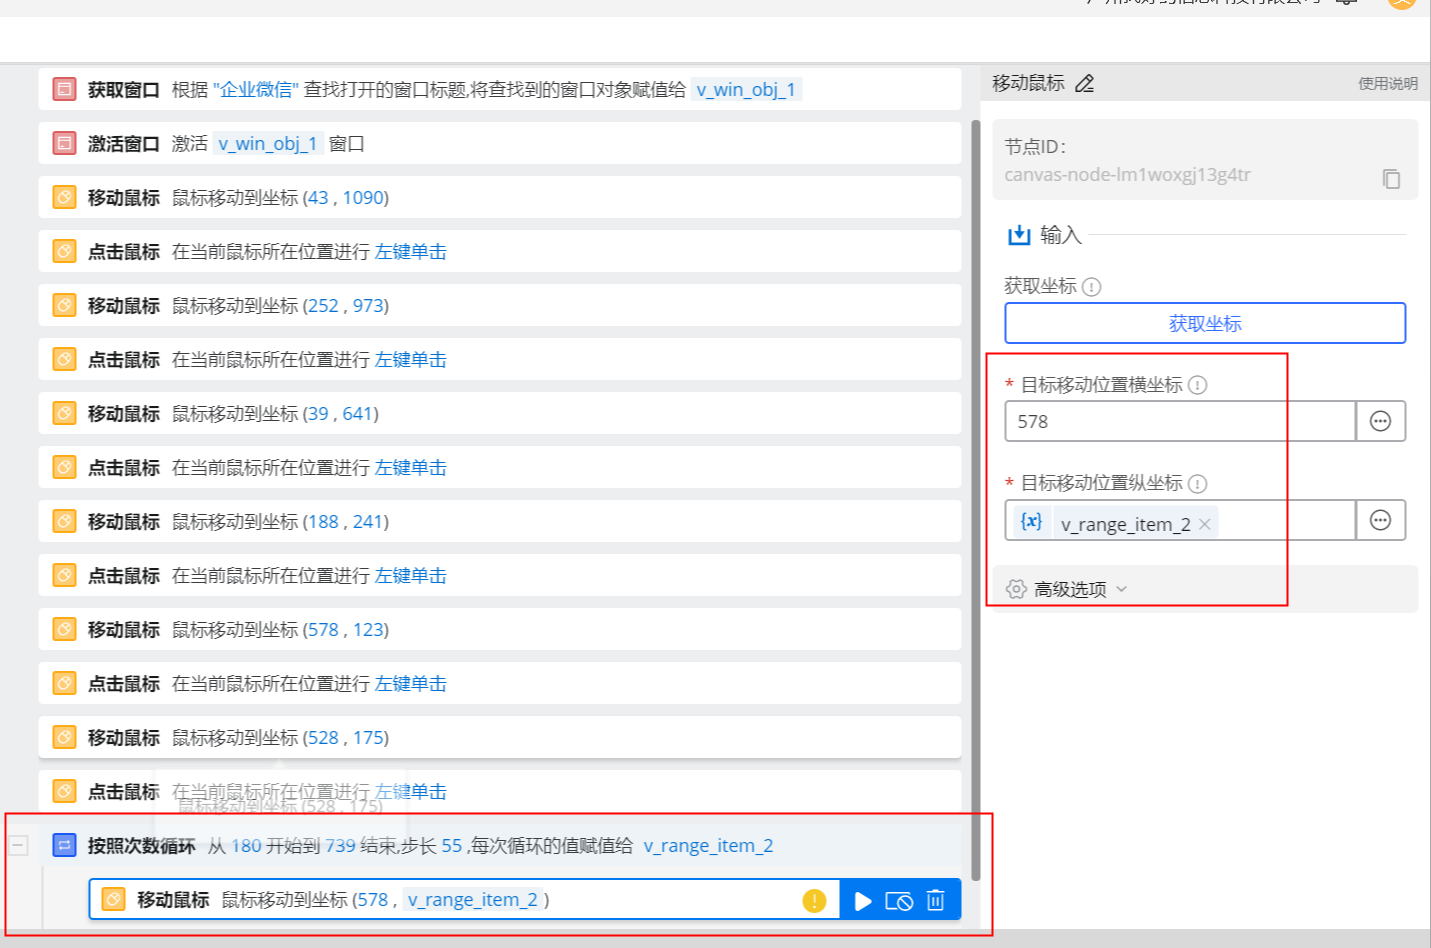Click the 移动鼠标 title in properties panel
Screen dimensions: 1431x948
coord(1028,83)
